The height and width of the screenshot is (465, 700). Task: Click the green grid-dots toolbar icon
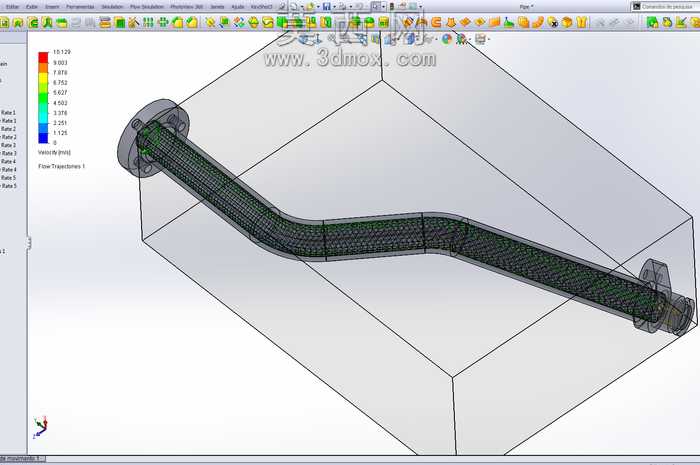point(148,22)
